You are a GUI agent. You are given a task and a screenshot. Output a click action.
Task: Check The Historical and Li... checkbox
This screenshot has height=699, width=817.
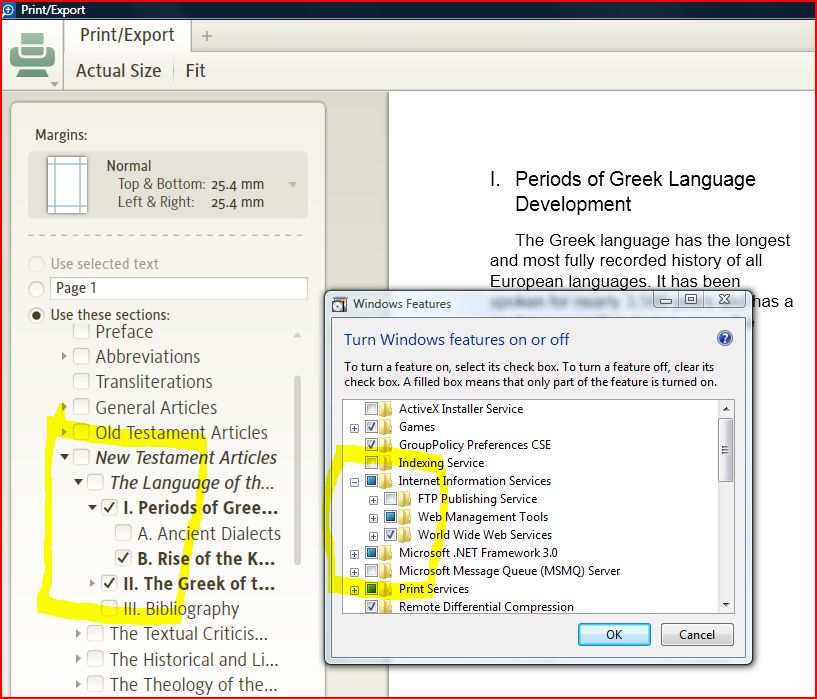(95, 659)
